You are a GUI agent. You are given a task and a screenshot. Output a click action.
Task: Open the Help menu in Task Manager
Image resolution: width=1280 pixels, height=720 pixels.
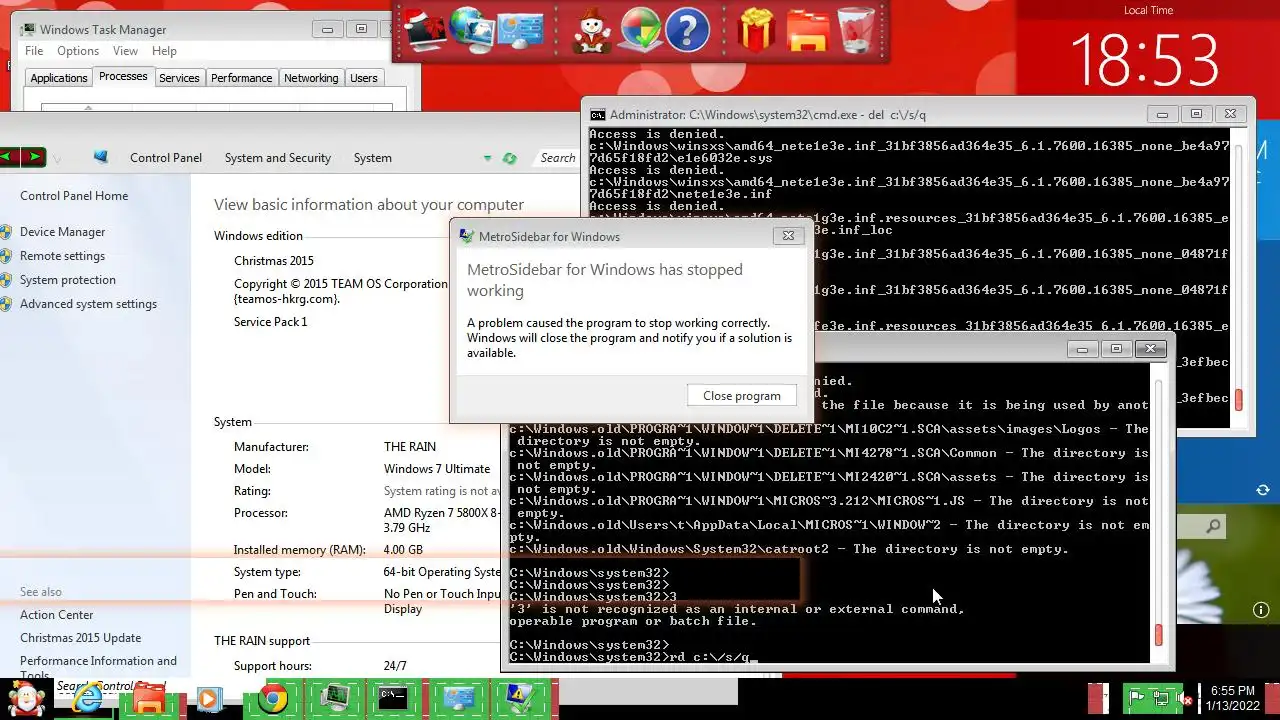click(164, 51)
